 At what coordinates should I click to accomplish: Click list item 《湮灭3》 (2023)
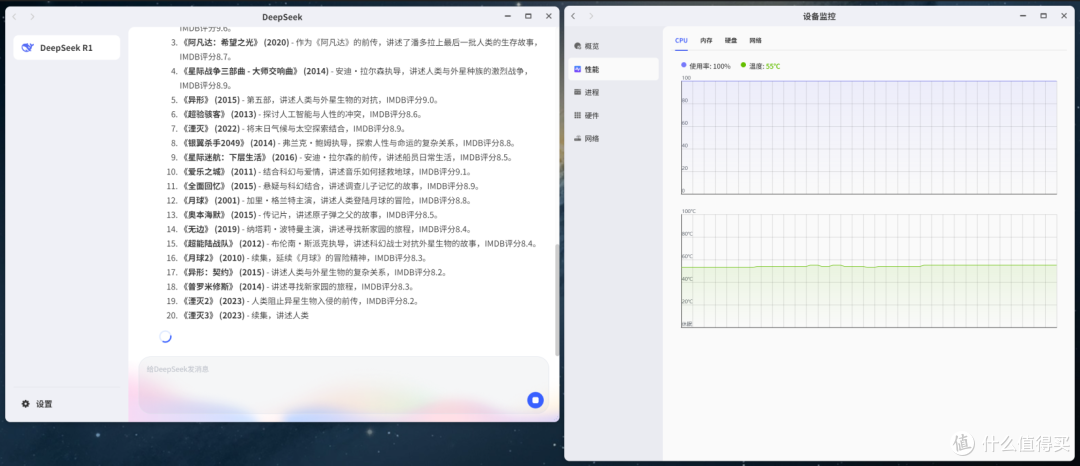coord(238,315)
